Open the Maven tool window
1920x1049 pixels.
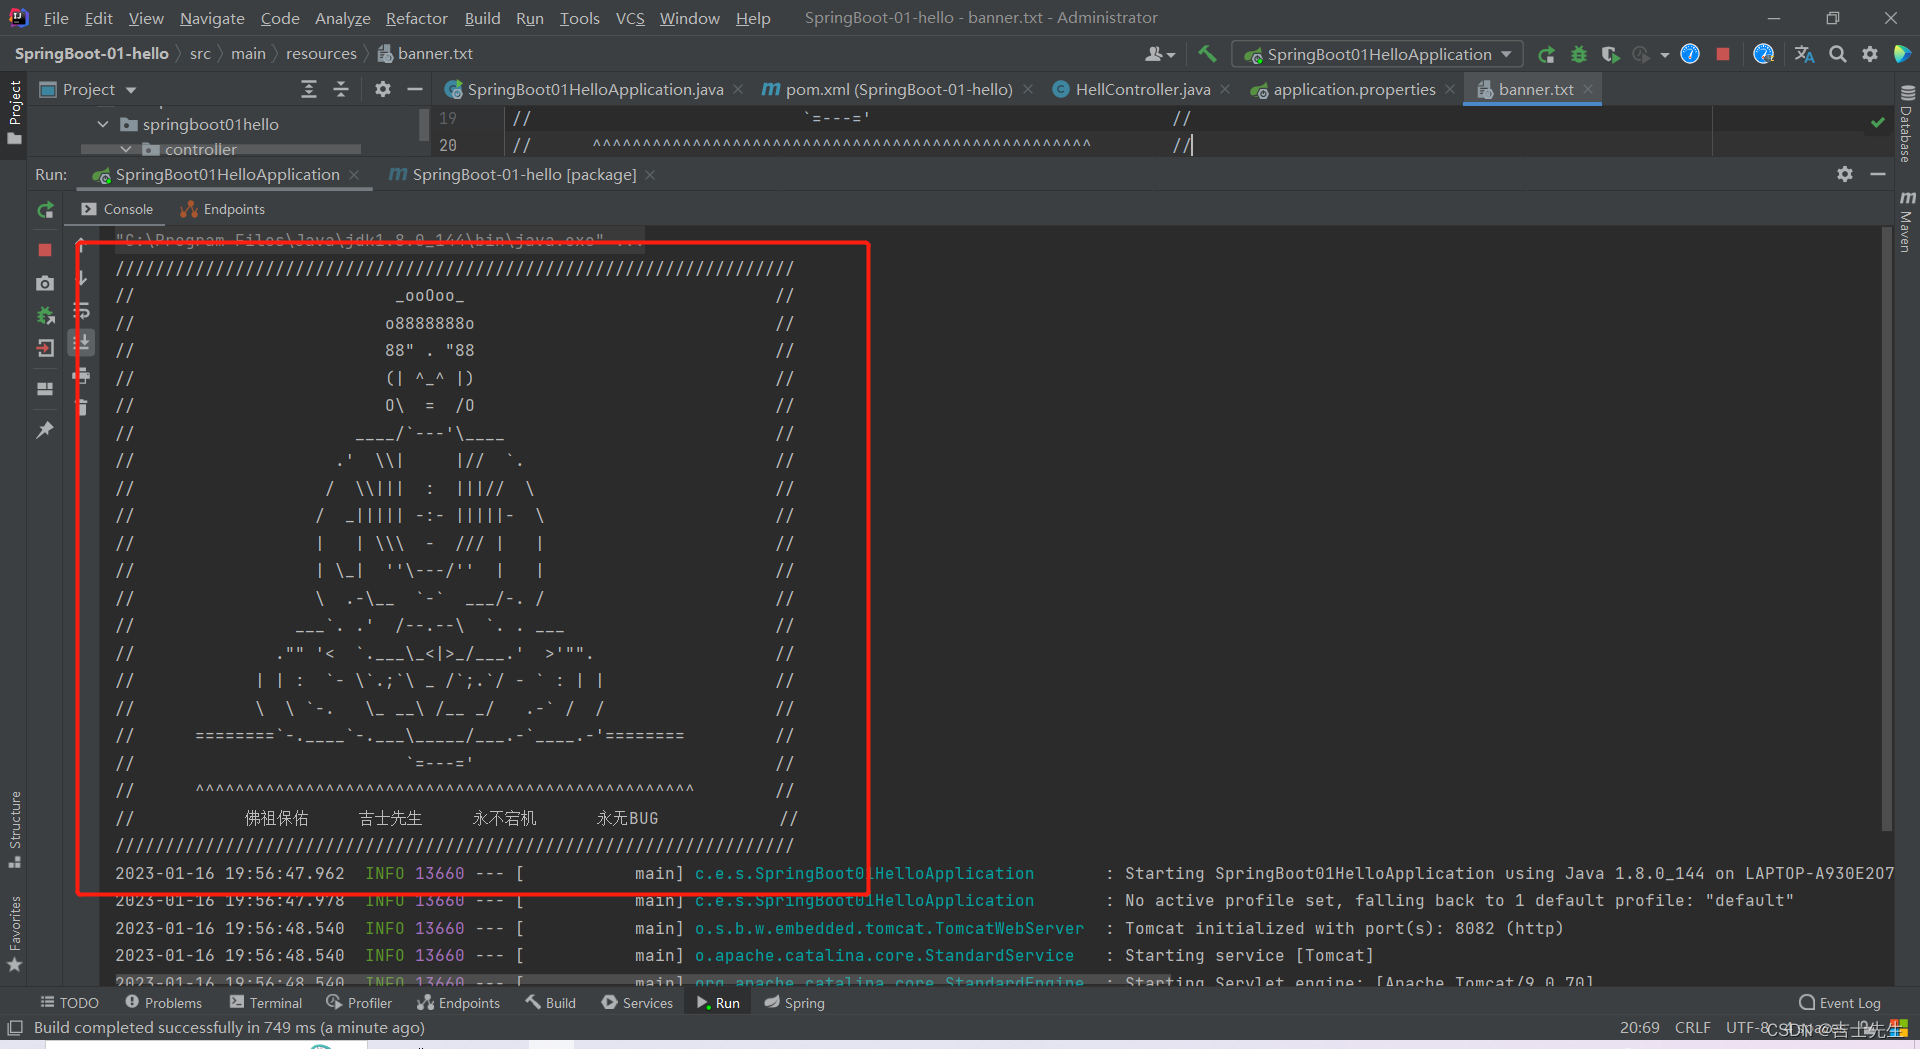pos(1907,222)
